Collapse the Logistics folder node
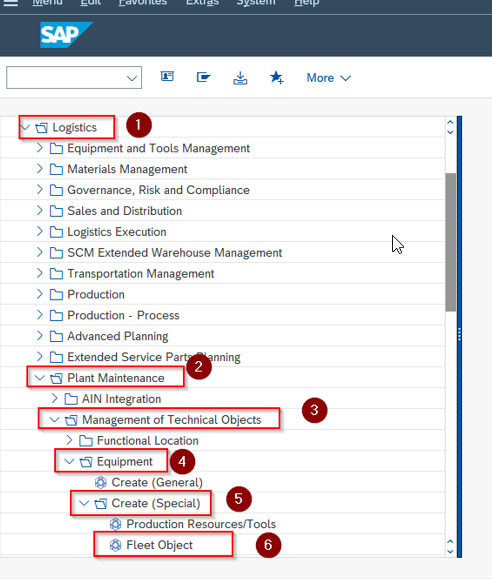The image size is (492, 579). 25,128
